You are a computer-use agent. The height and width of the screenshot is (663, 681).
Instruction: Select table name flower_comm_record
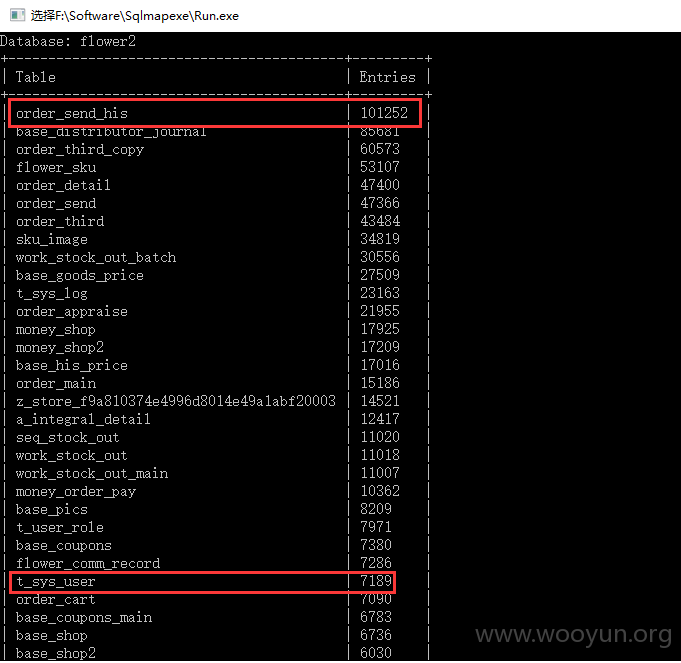[x=88, y=564]
